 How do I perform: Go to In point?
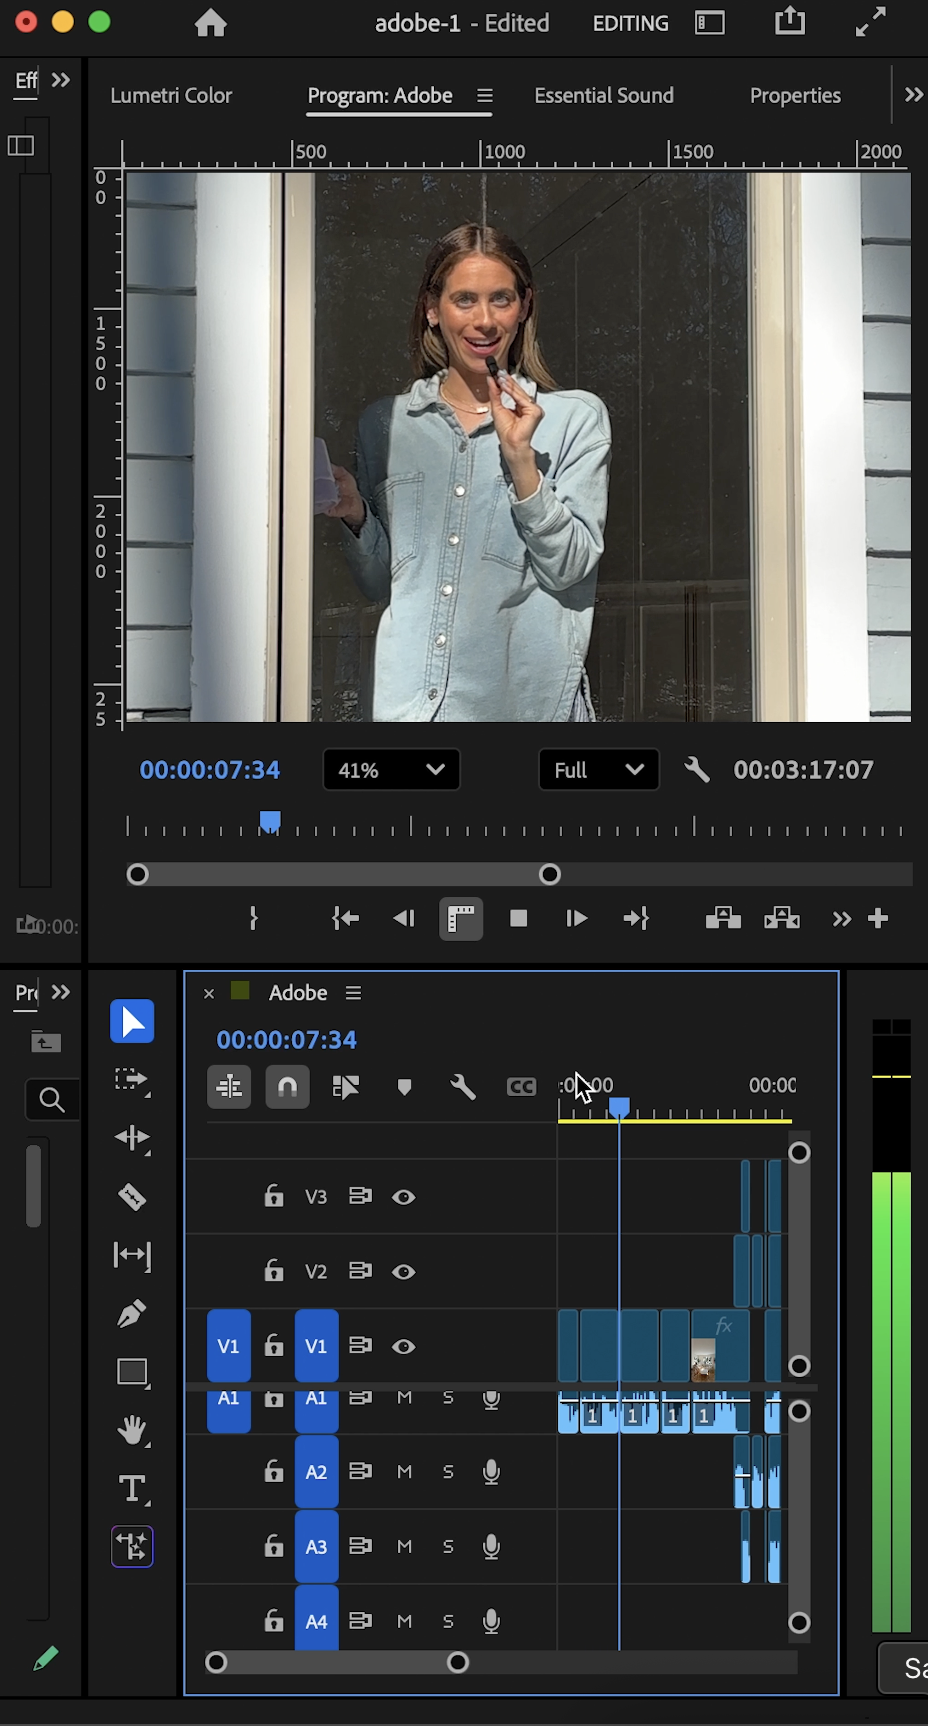click(345, 918)
